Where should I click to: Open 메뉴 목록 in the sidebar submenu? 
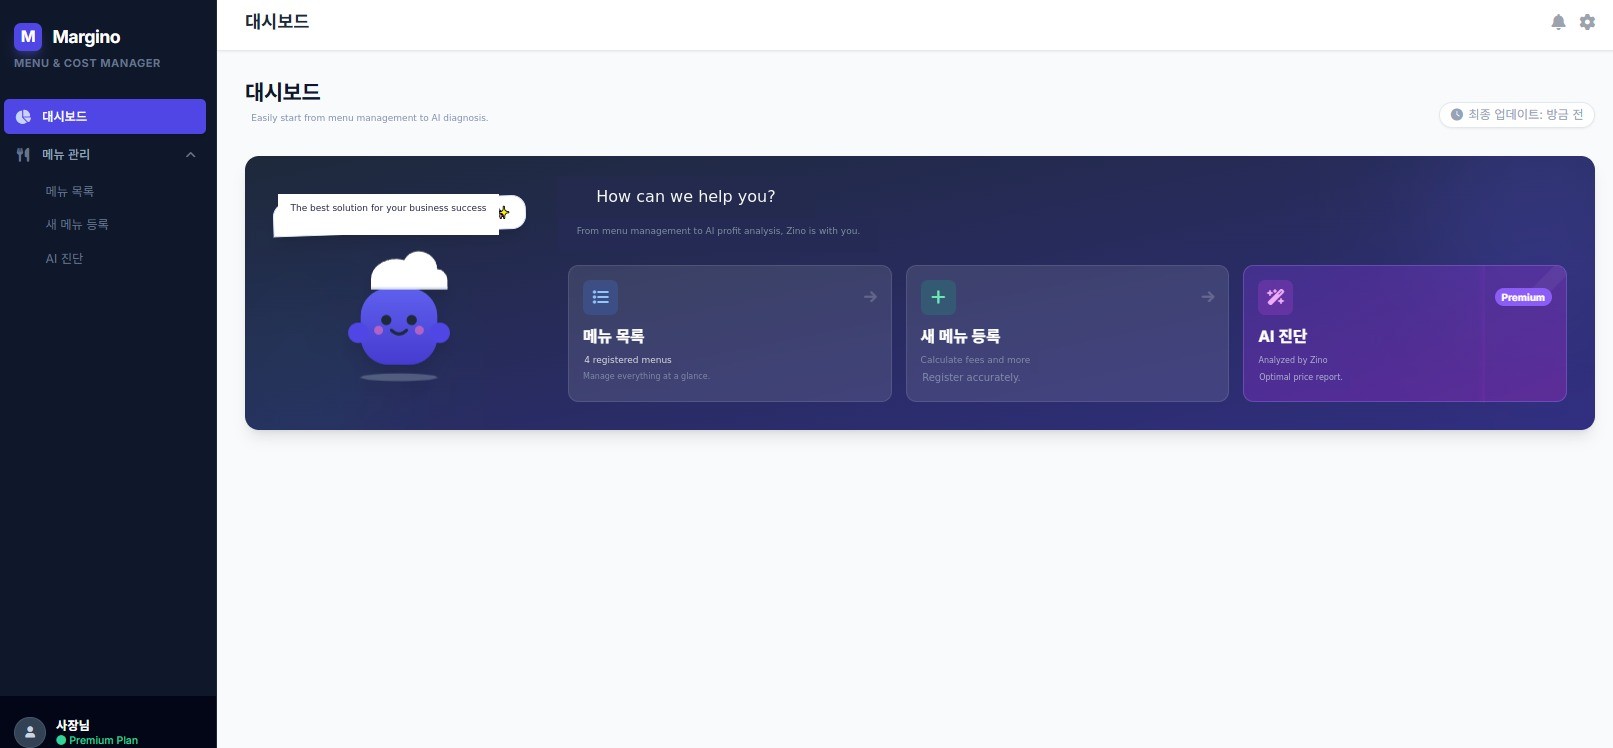point(69,191)
